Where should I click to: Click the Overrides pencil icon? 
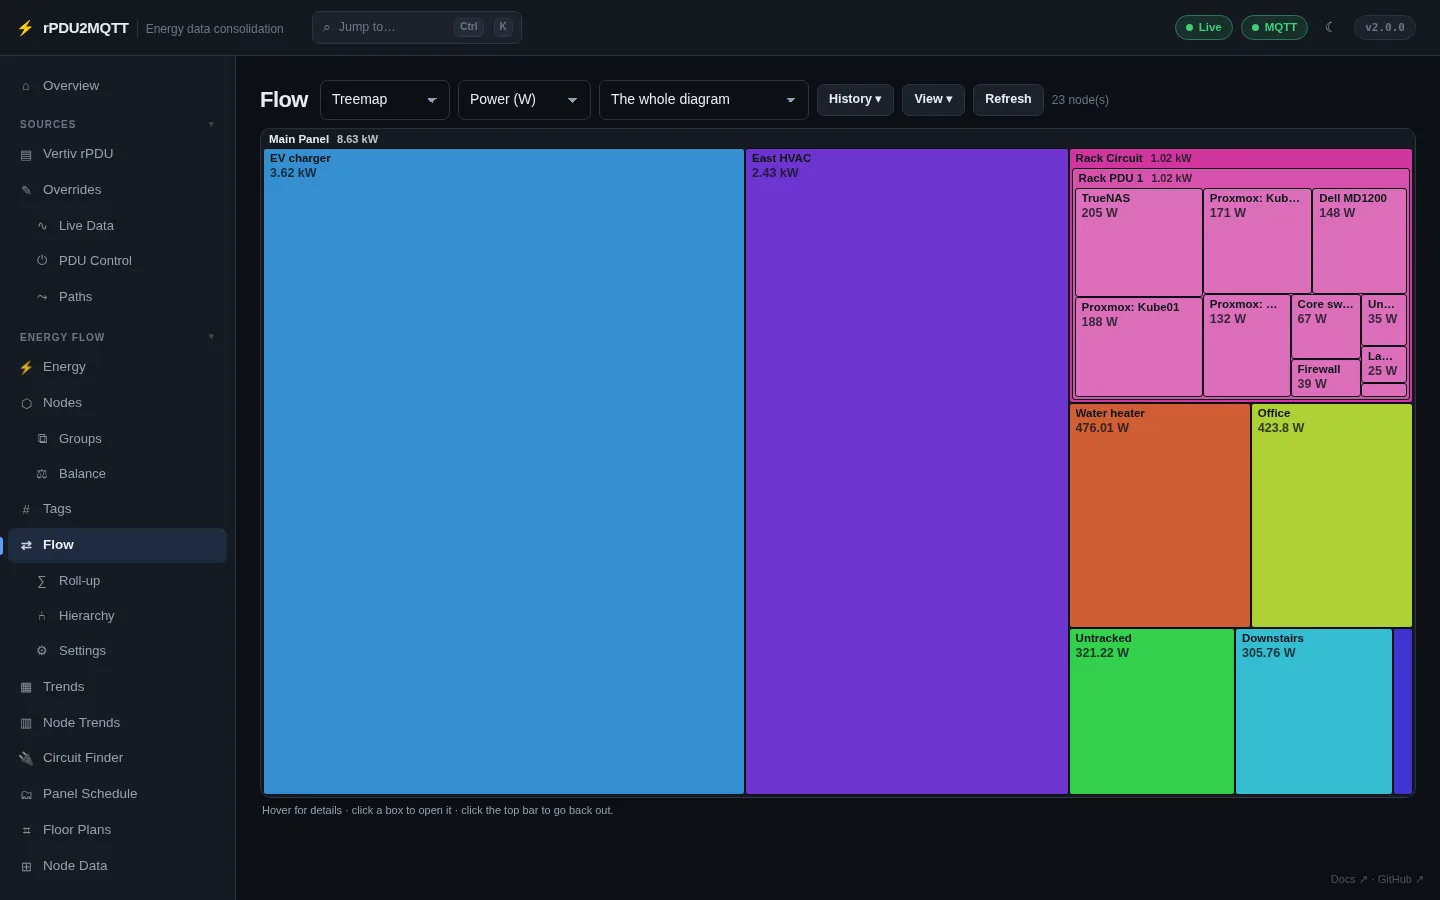26,190
